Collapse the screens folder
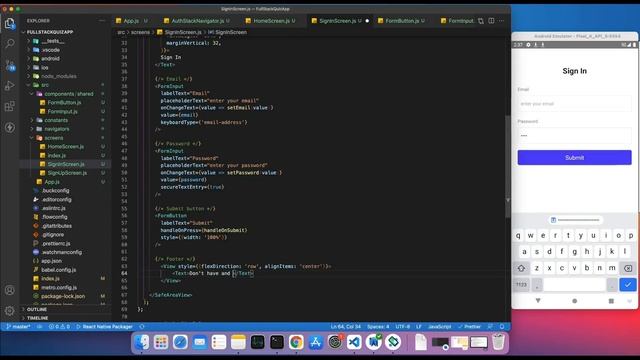The height and width of the screenshot is (360, 640). [x=53, y=138]
